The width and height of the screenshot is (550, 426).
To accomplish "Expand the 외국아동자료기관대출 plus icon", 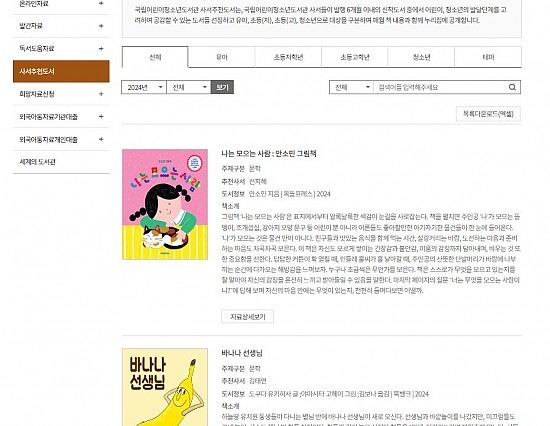I will point(101,117).
